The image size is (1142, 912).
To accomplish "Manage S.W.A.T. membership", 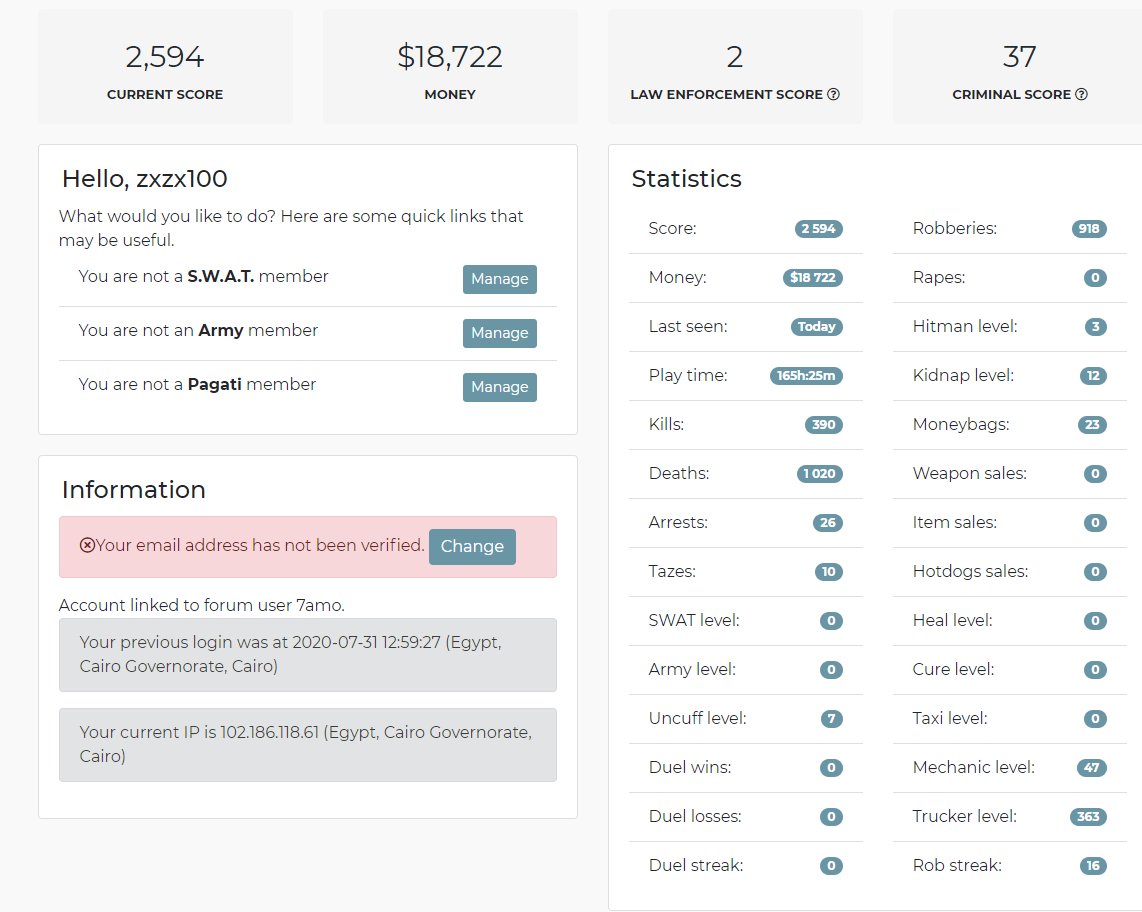I will 500,279.
